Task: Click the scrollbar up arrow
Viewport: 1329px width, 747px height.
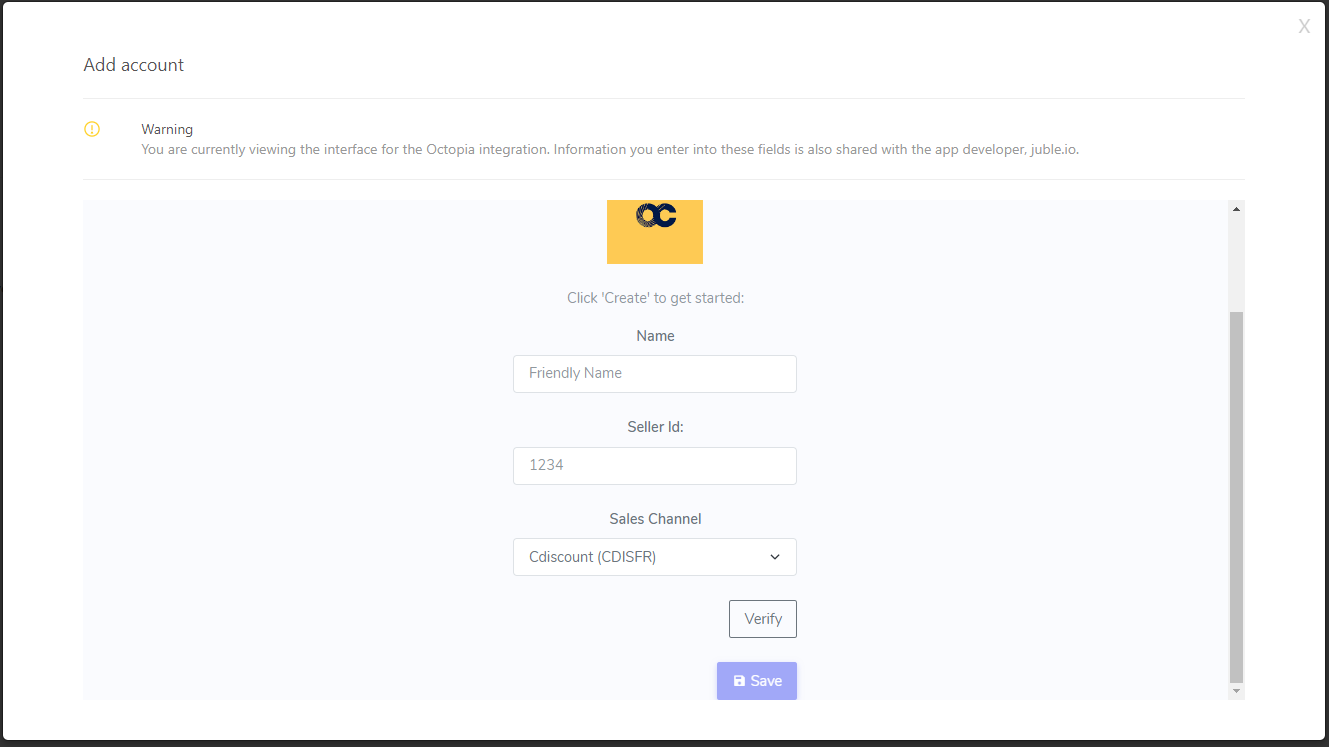Action: pyautogui.click(x=1236, y=209)
